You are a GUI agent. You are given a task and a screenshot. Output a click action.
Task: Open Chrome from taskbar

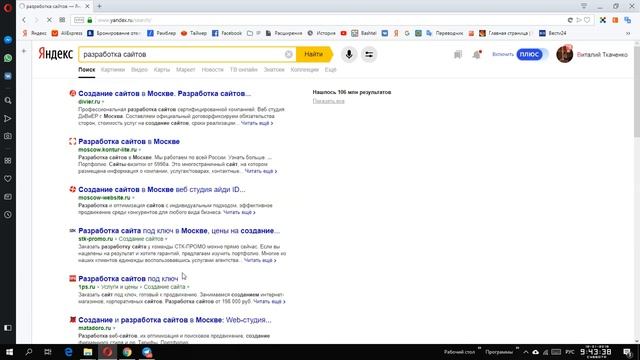[x=127, y=352]
